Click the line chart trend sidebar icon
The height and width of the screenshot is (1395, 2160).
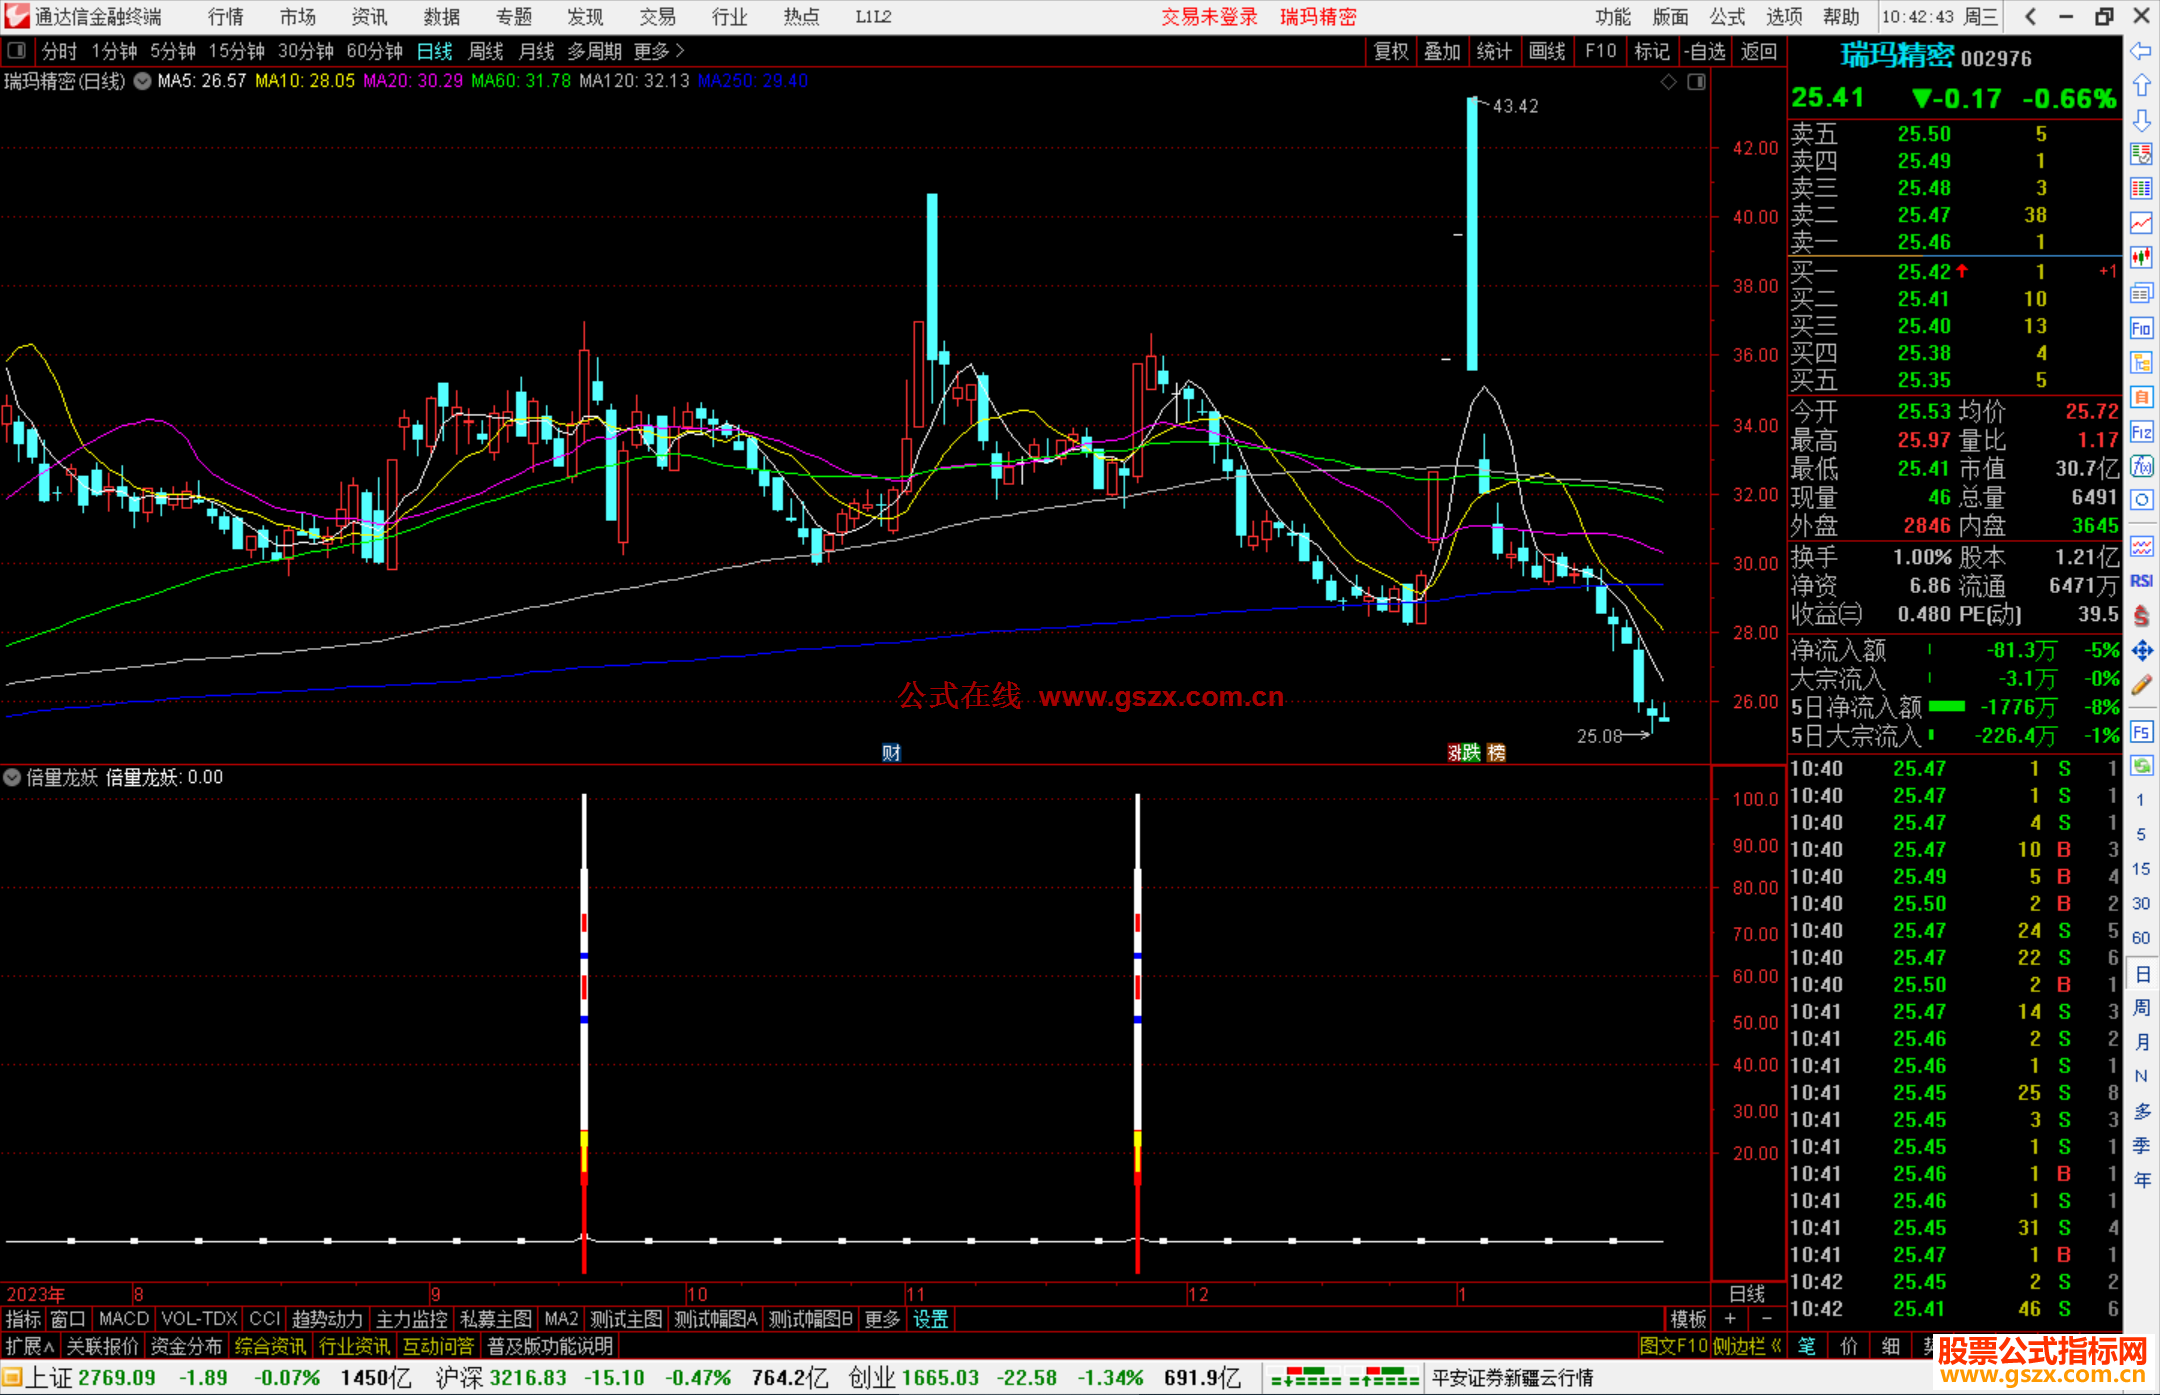coord(2141,223)
